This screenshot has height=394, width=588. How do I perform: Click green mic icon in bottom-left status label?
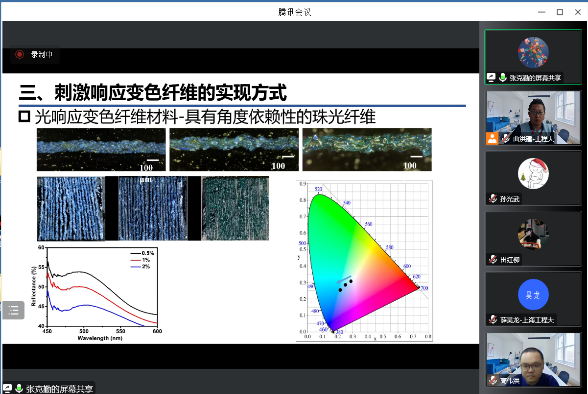(x=19, y=388)
